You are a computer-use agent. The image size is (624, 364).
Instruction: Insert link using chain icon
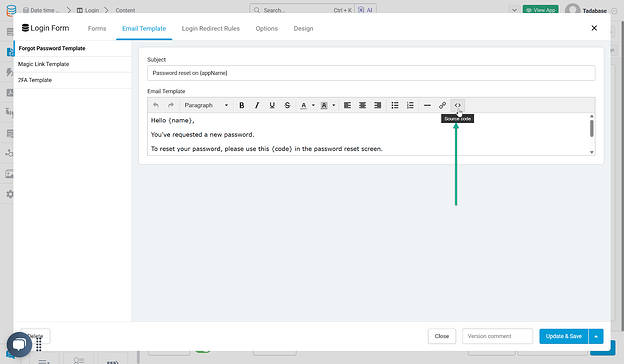[x=442, y=105]
